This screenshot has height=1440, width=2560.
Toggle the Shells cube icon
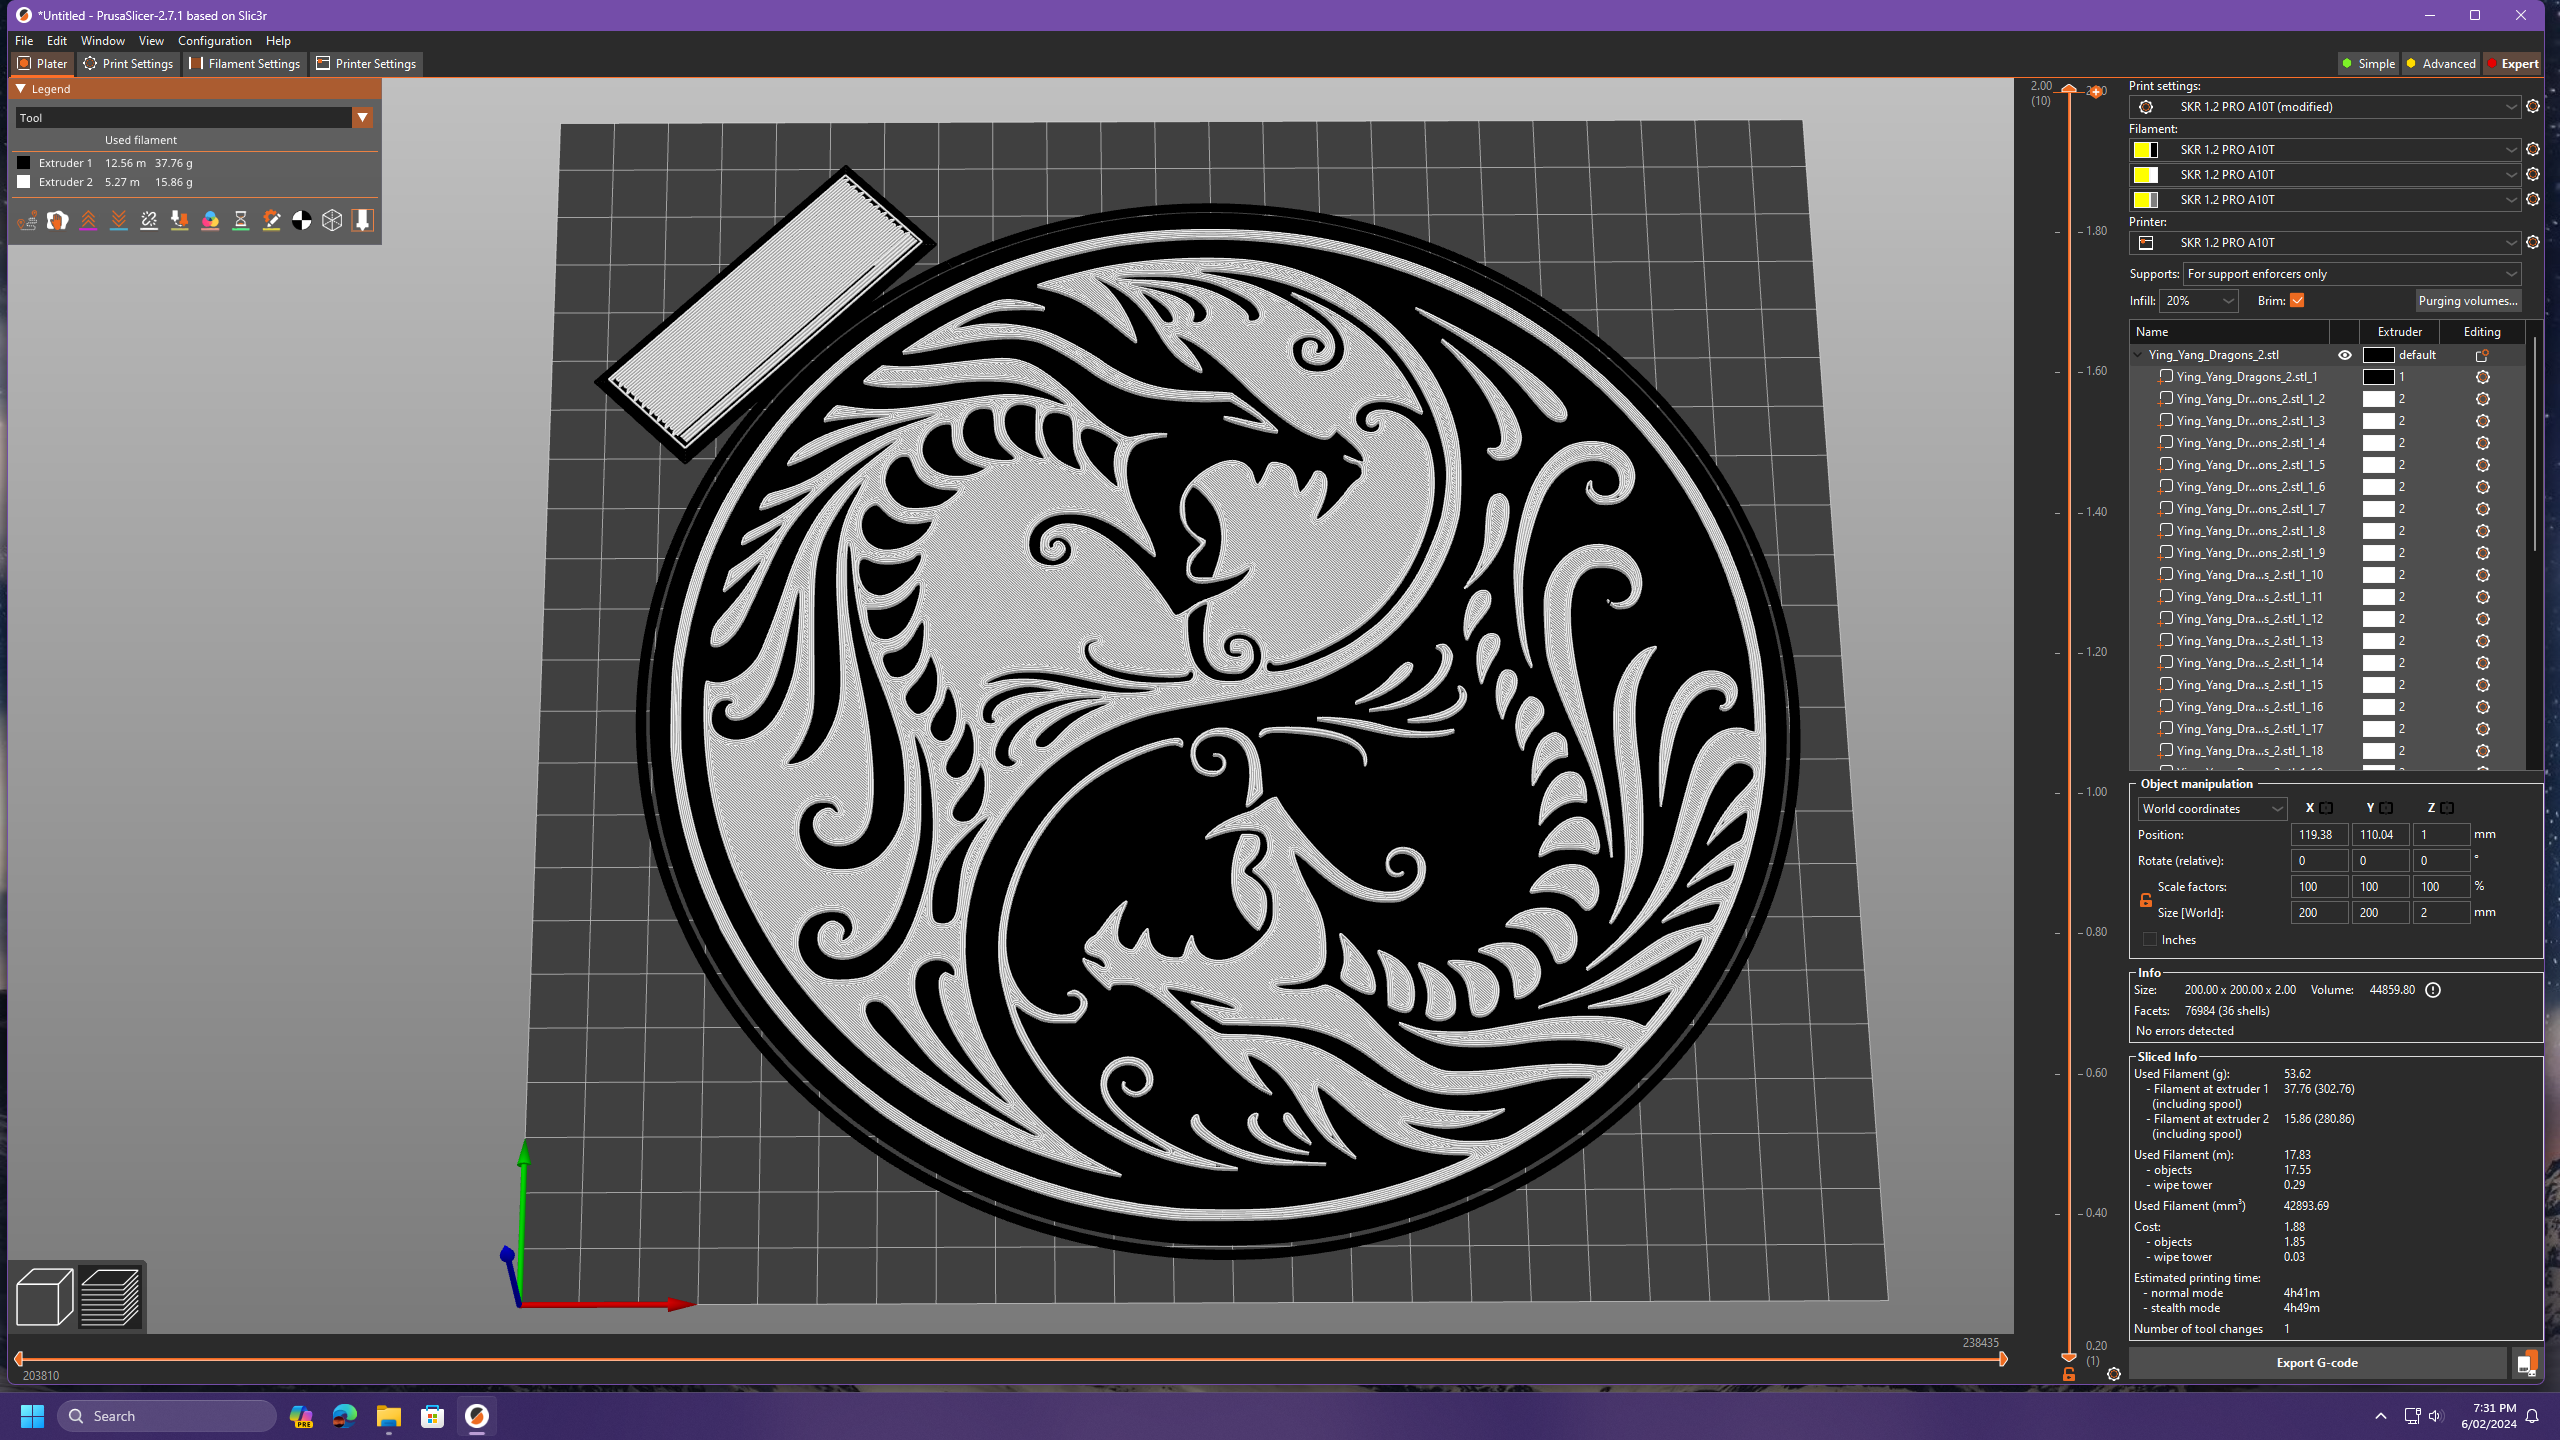pos(332,220)
